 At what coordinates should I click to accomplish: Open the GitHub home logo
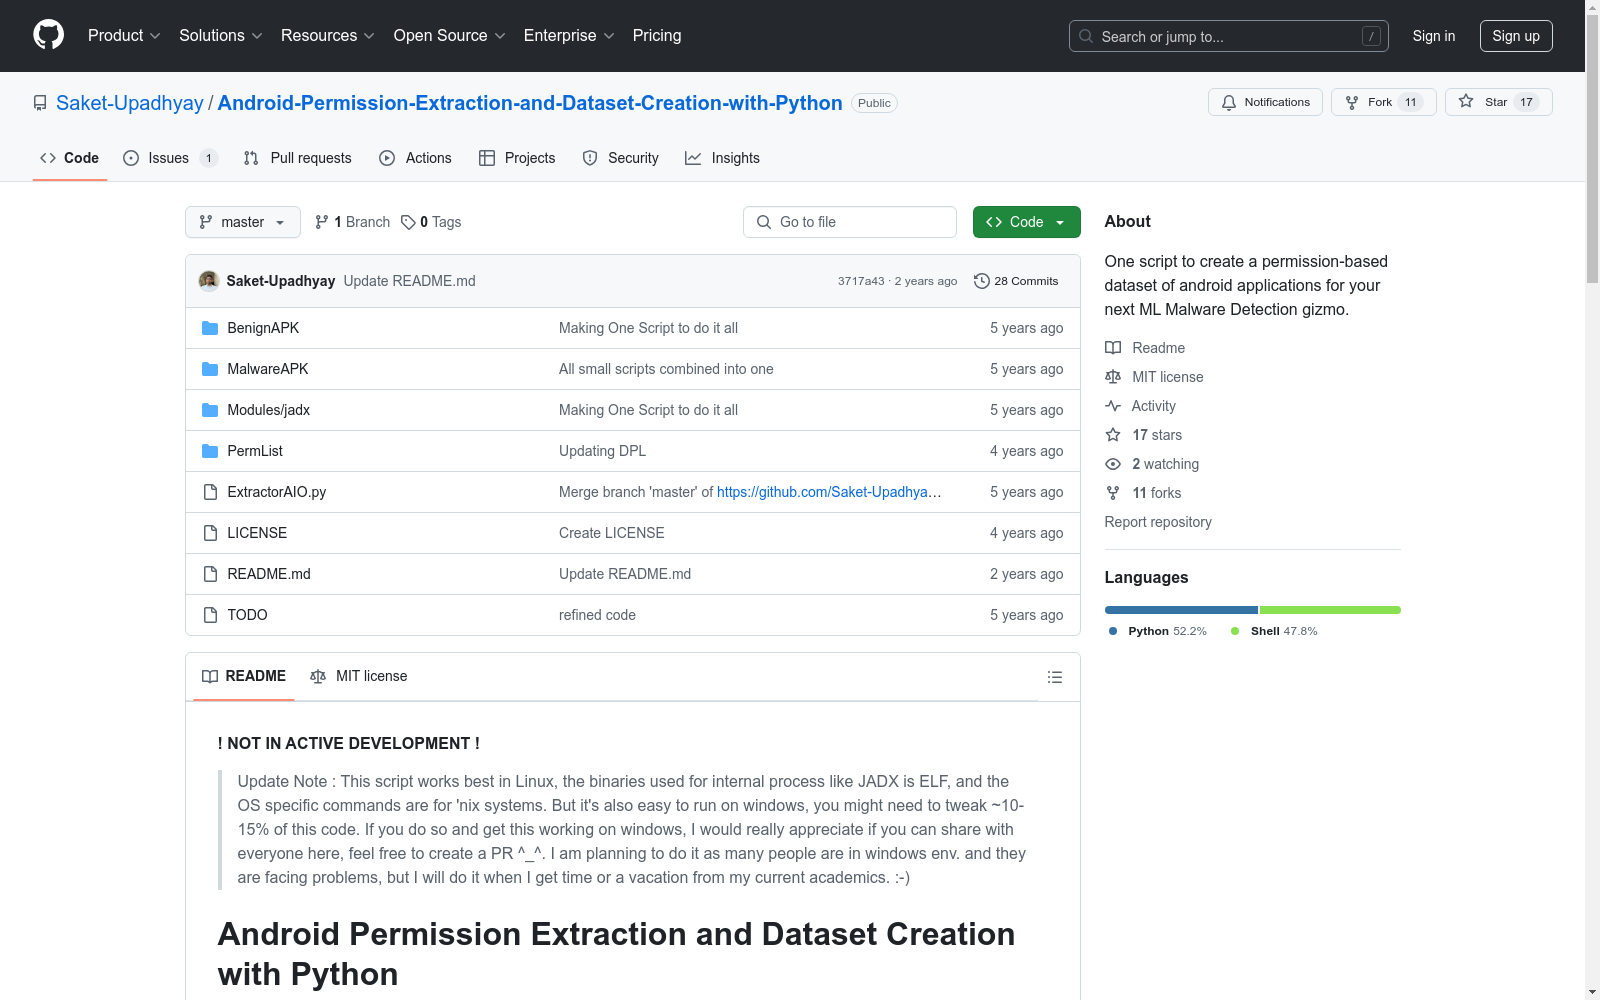pyautogui.click(x=48, y=35)
